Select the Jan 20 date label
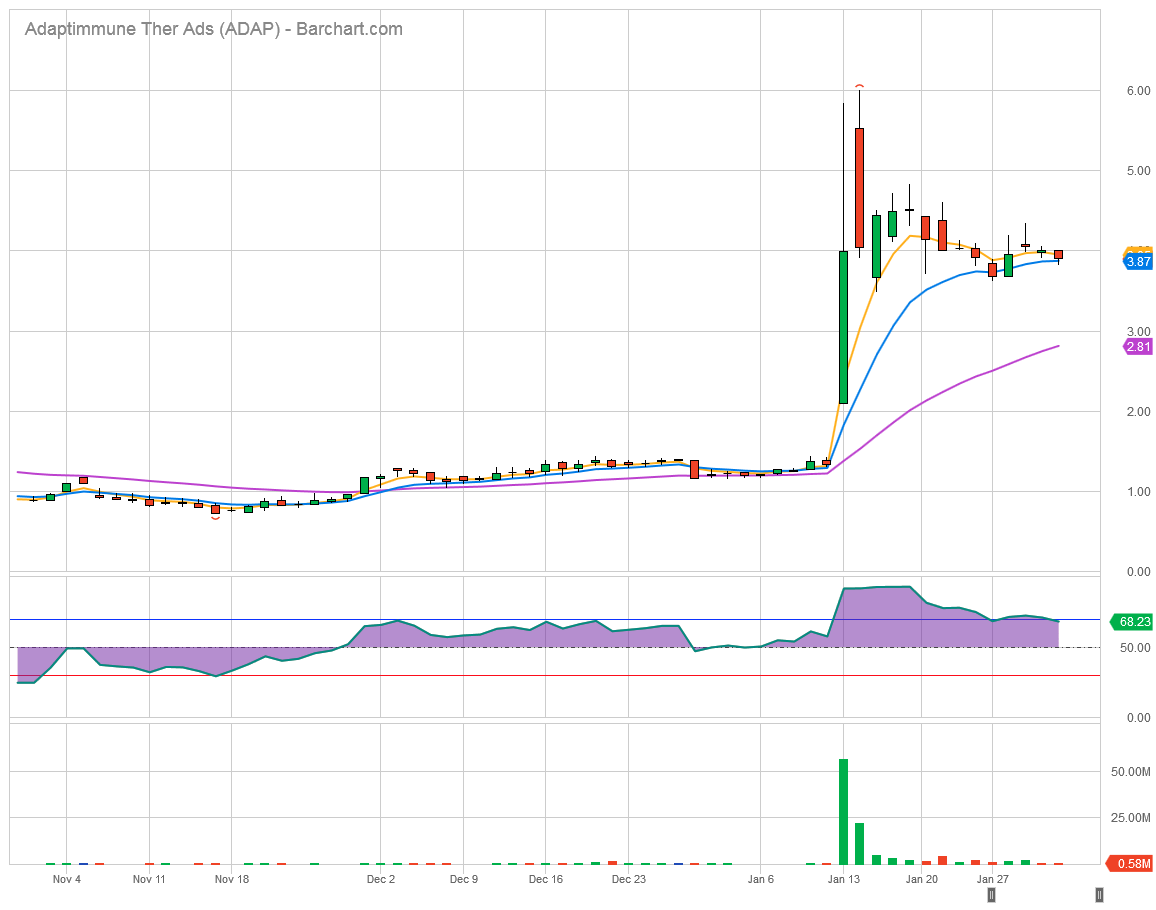Image resolution: width=1156 pixels, height=910 pixels. [x=922, y=879]
